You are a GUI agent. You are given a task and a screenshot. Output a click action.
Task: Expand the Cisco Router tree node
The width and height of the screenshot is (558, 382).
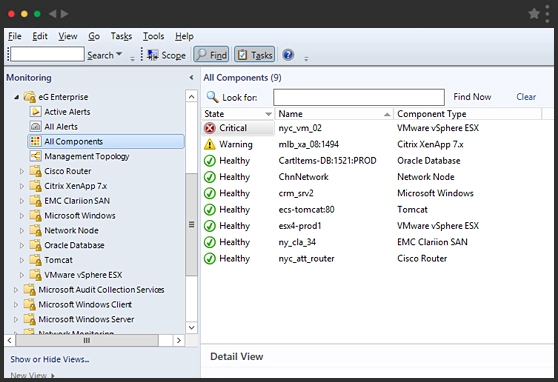[x=22, y=171]
